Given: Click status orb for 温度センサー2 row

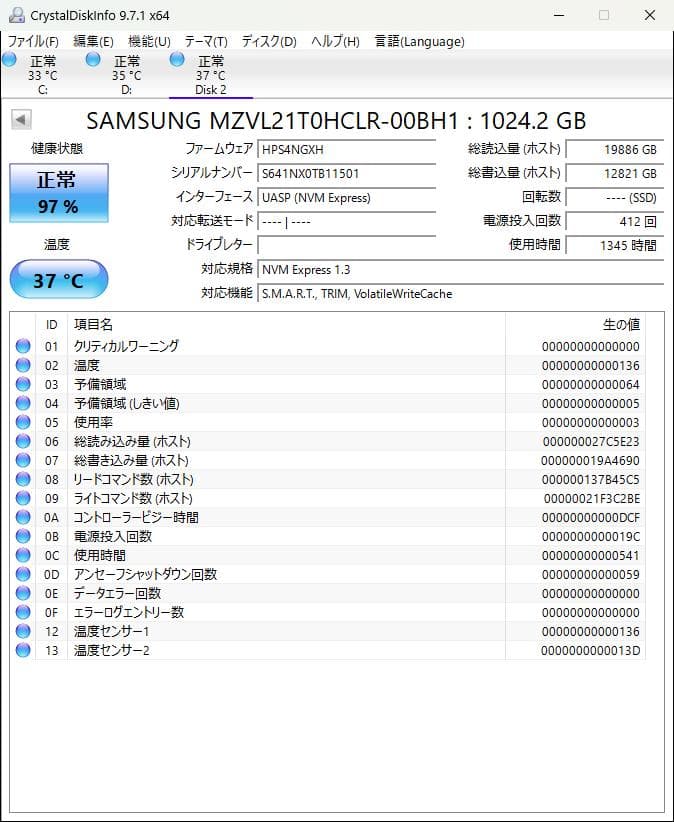Looking at the screenshot, I should 23,650.
